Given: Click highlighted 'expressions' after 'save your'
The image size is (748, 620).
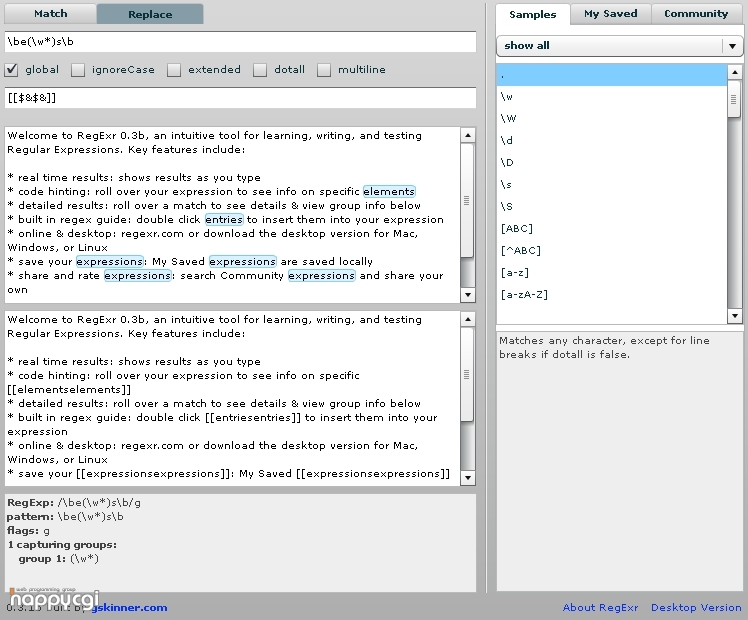Looking at the screenshot, I should click(x=110, y=262).
